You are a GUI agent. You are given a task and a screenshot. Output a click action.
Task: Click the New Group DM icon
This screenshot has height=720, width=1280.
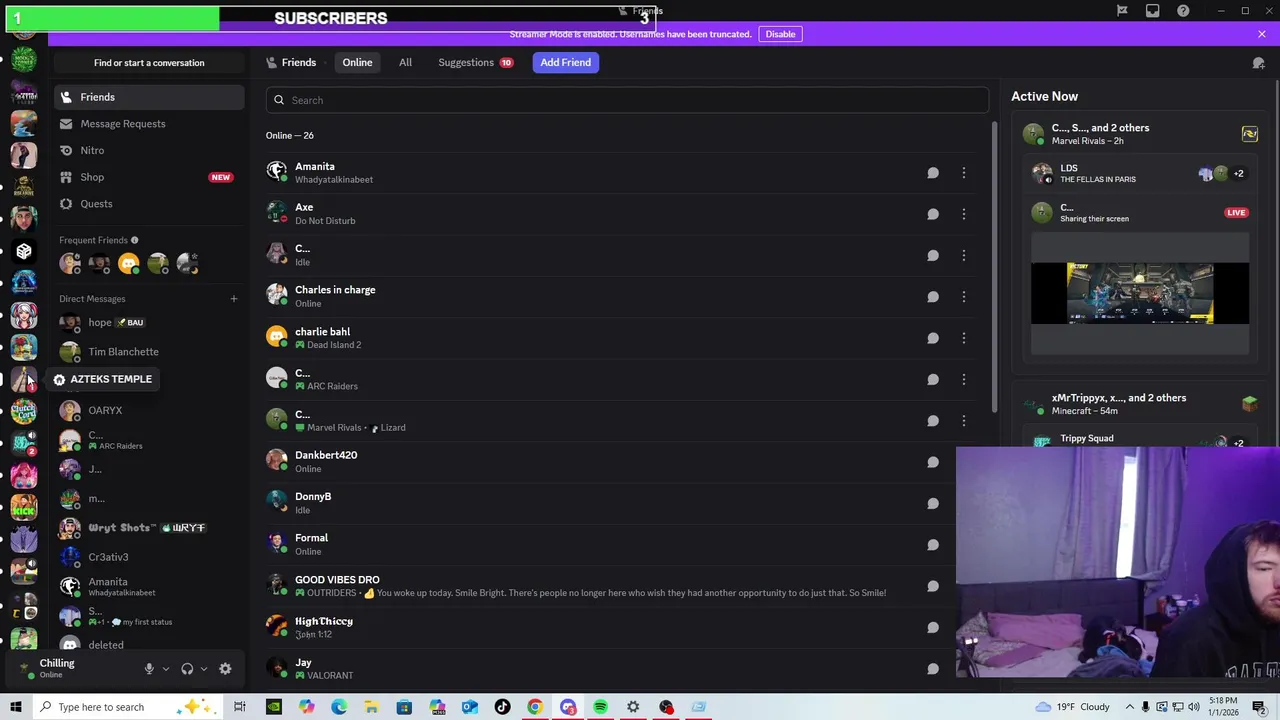pos(1258,63)
